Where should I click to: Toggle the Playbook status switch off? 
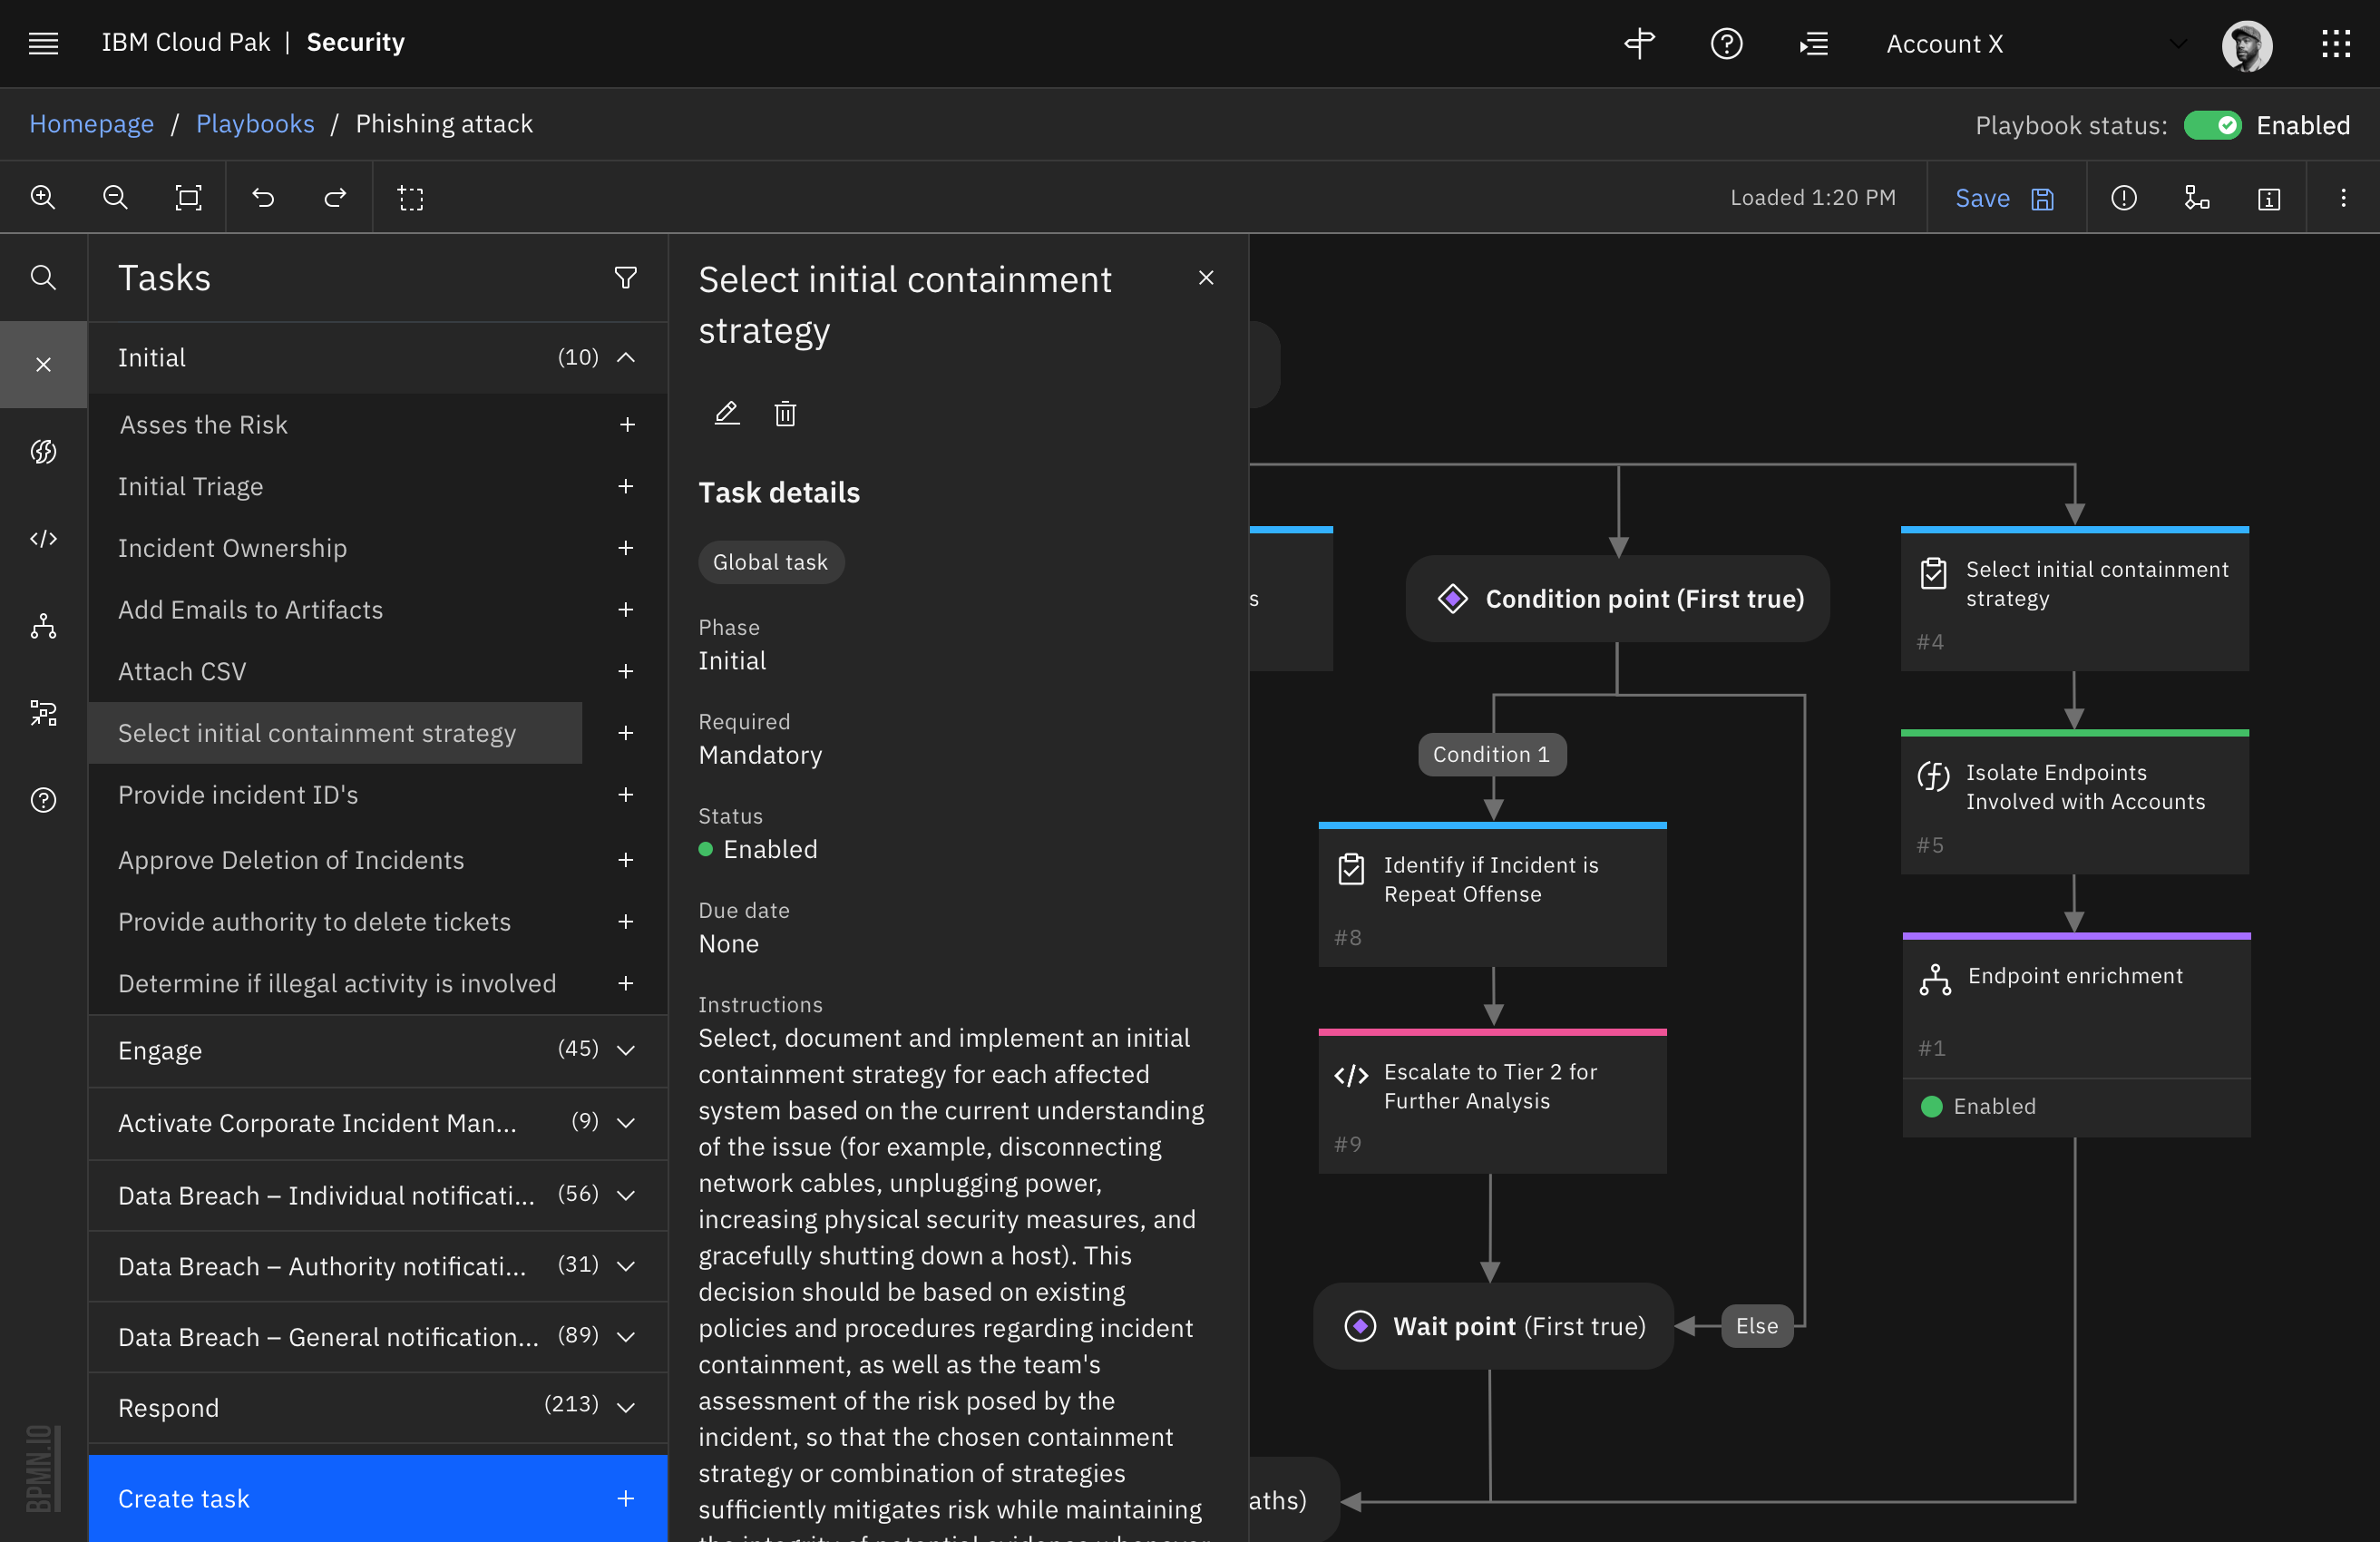[x=2213, y=125]
